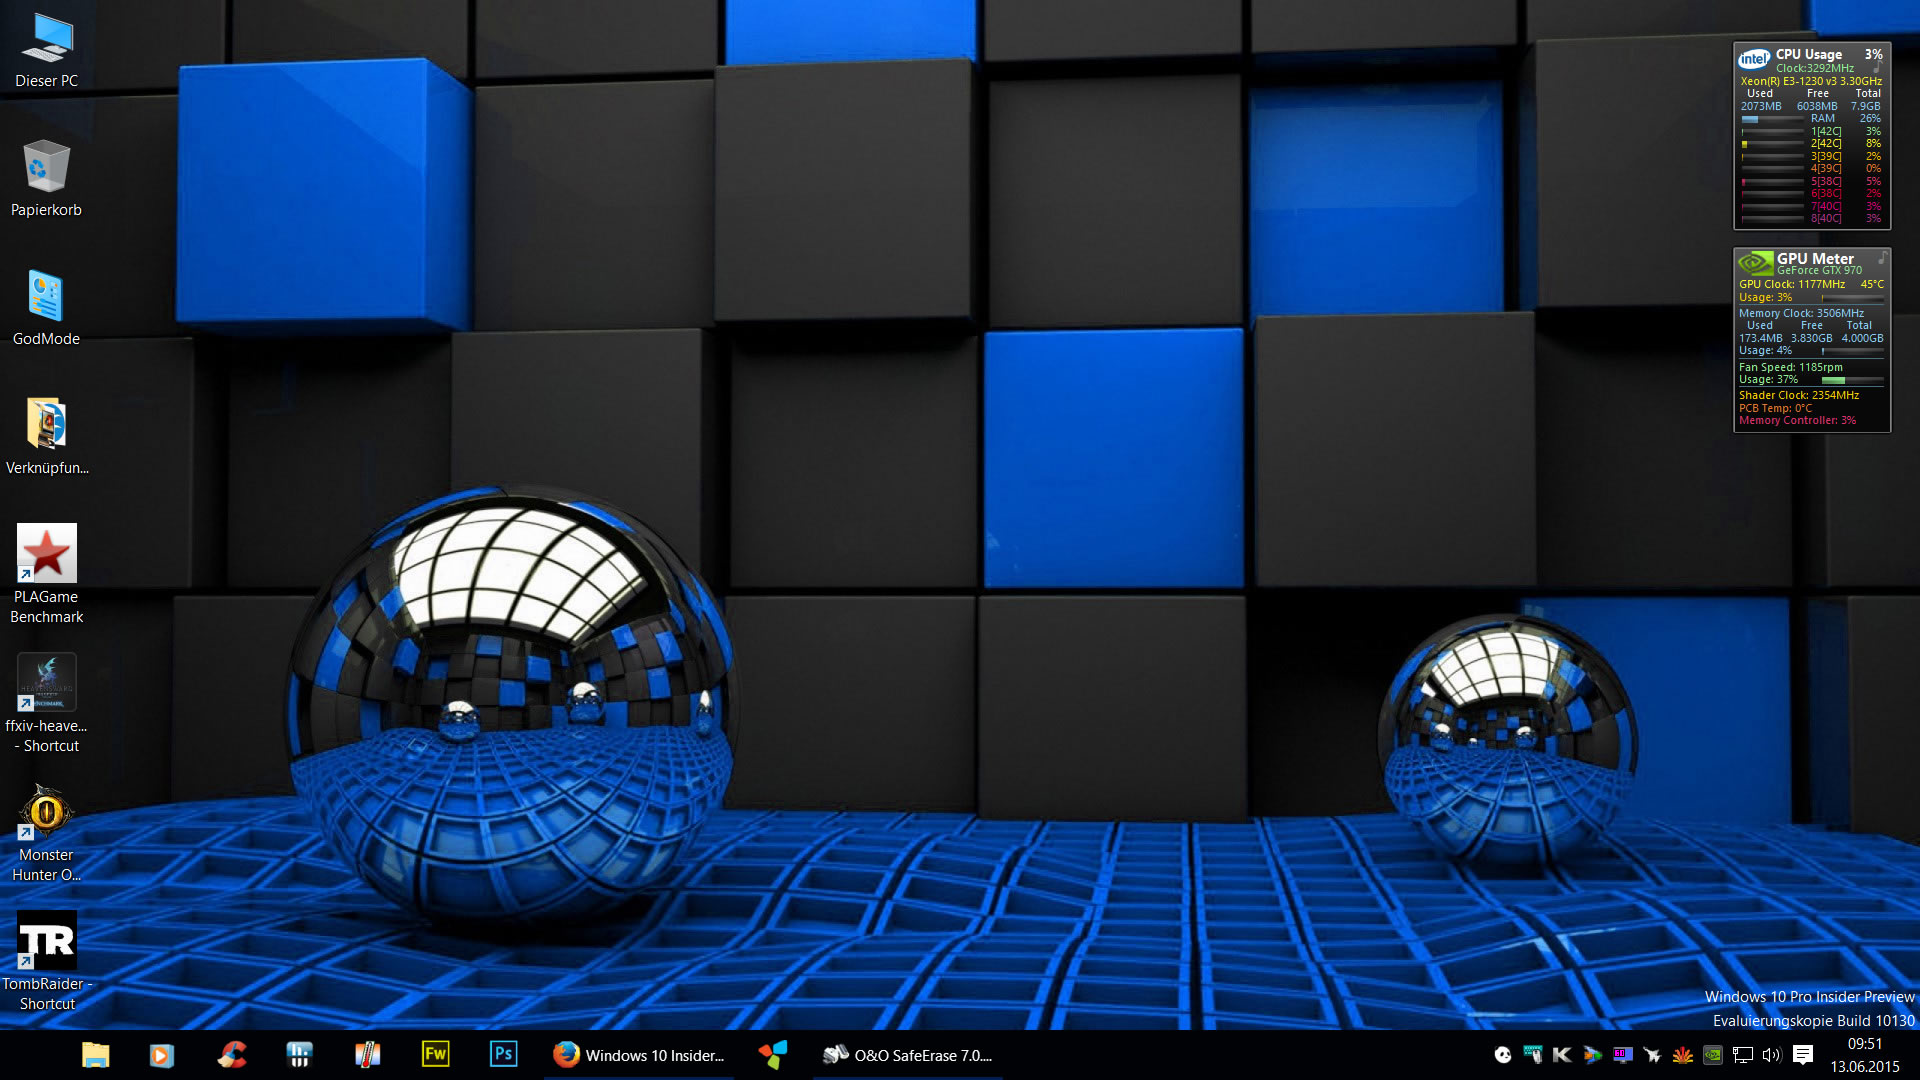Launch Photoshop from the taskbar

pyautogui.click(x=503, y=1054)
